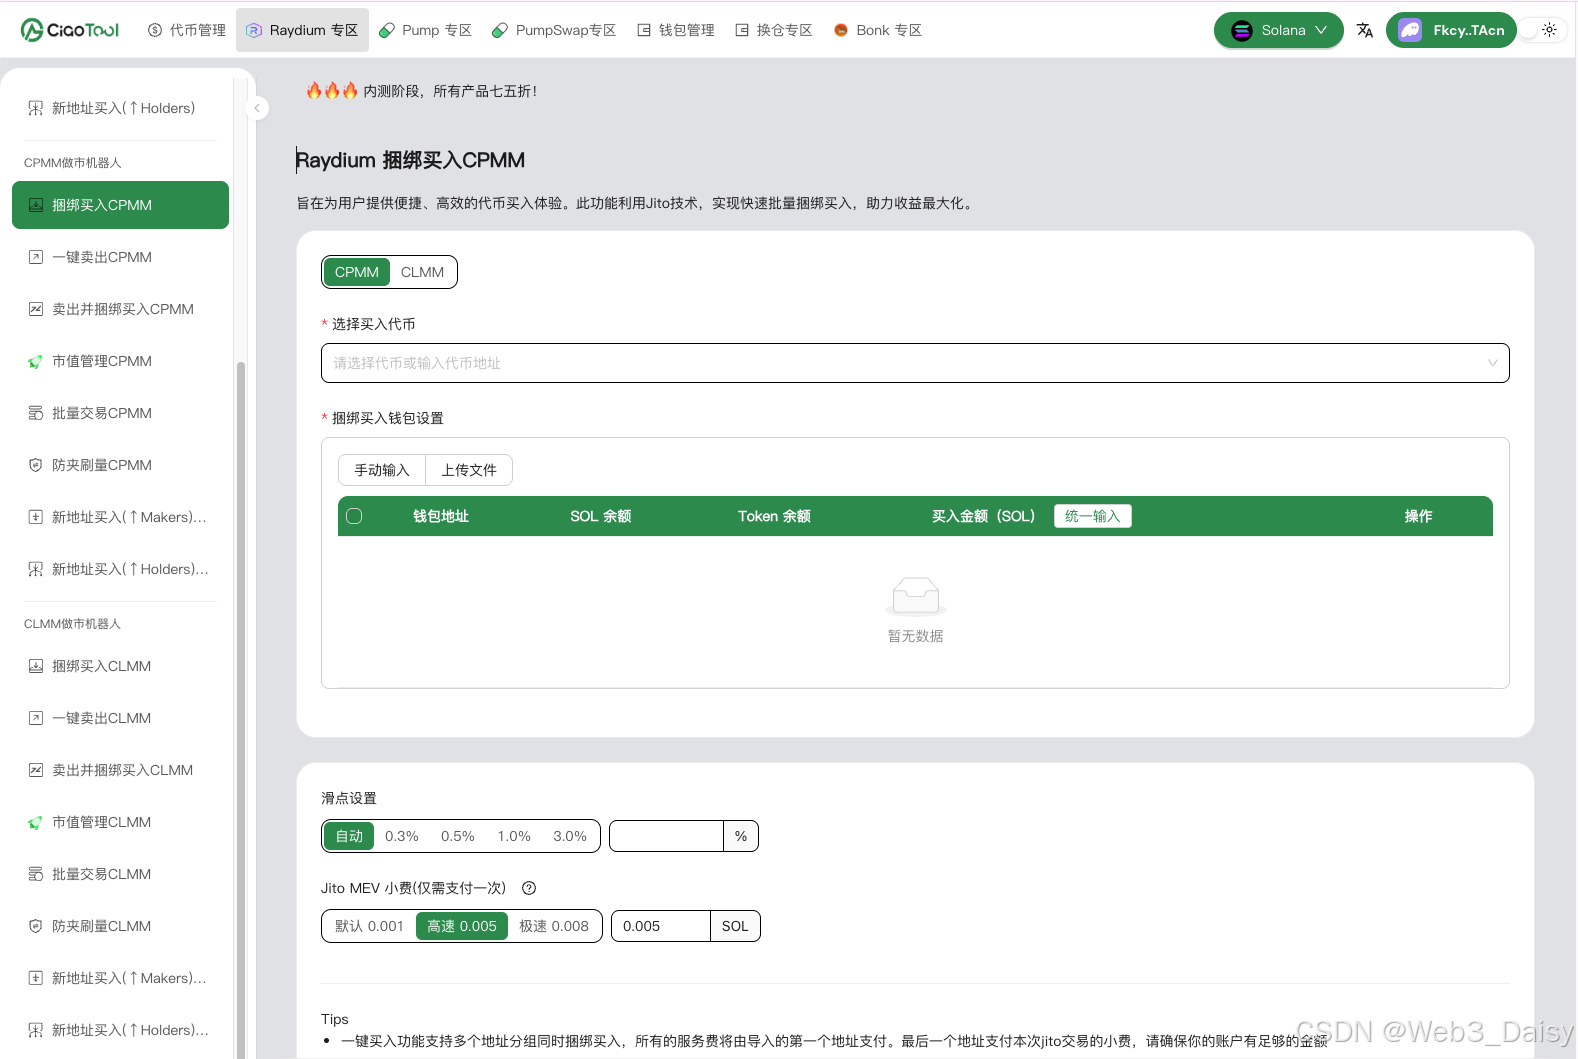The width and height of the screenshot is (1578, 1059).
Task: Open the Solana network dropdown
Action: [x=1279, y=30]
